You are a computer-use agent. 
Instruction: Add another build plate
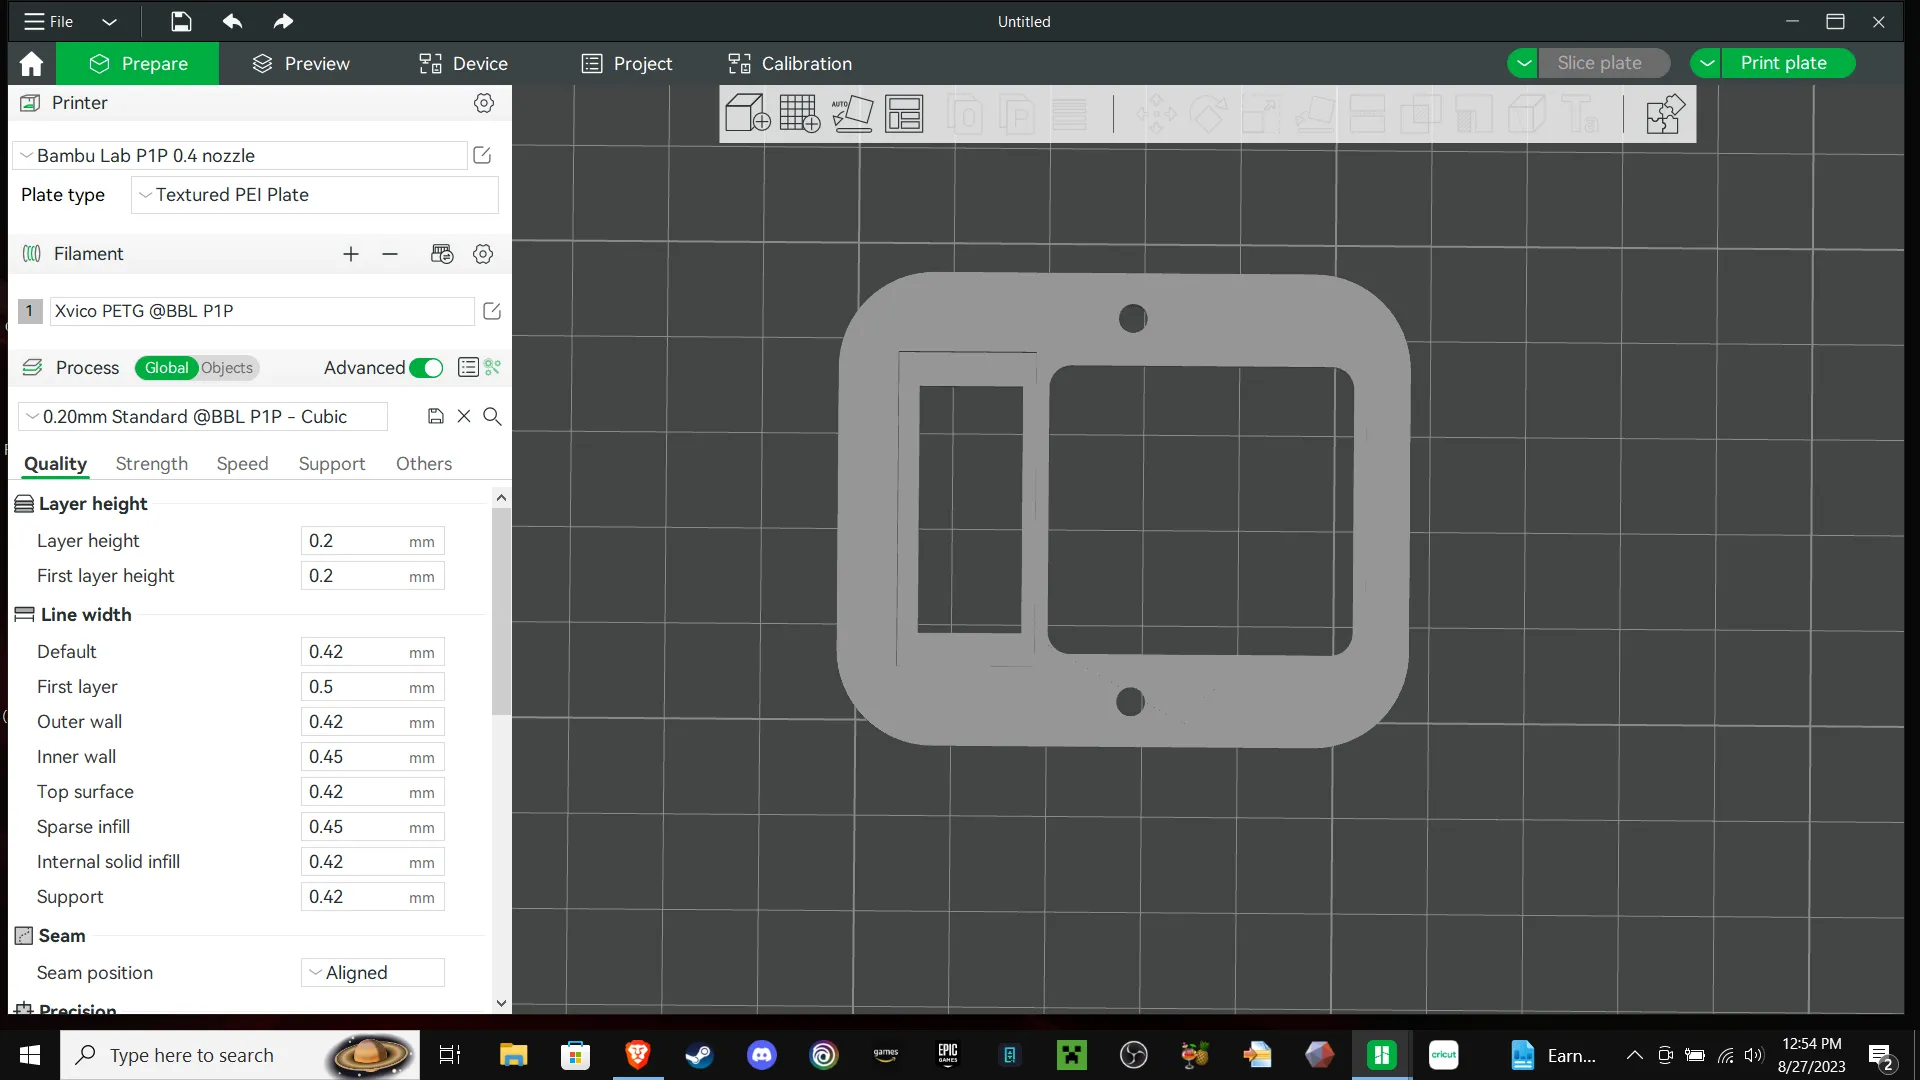click(799, 113)
